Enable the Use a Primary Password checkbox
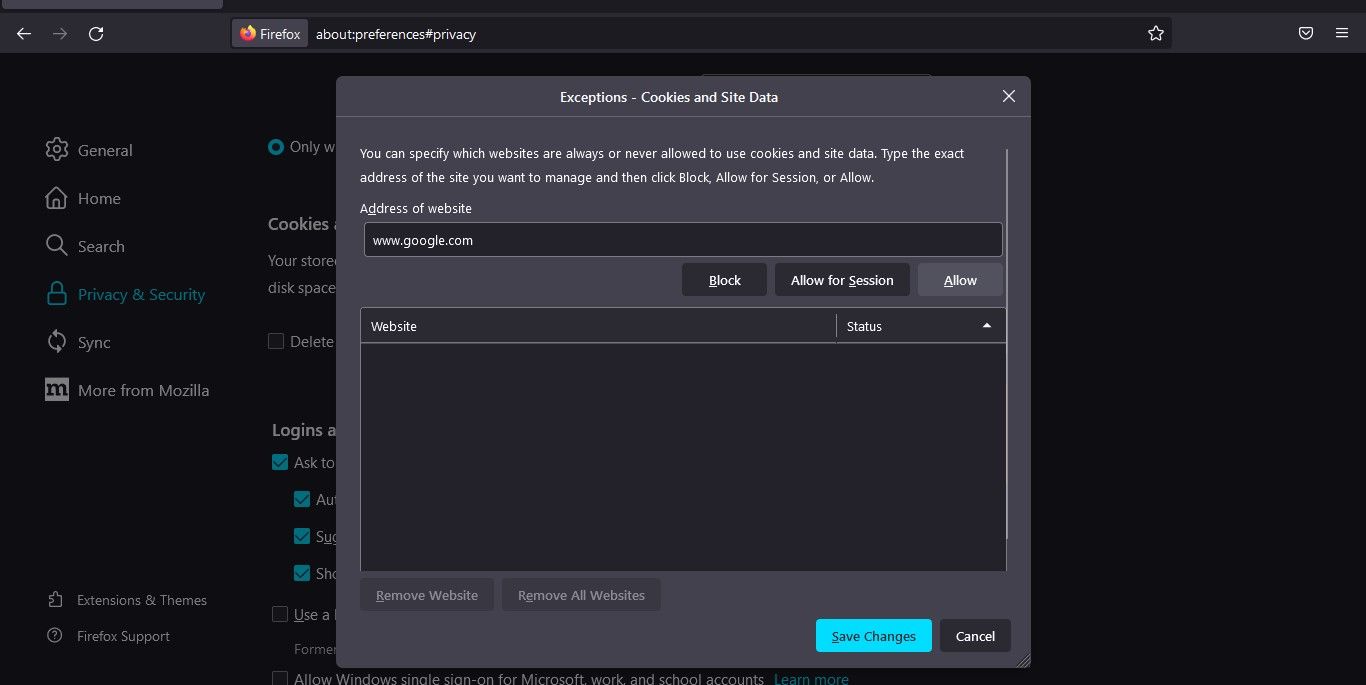 click(280, 614)
